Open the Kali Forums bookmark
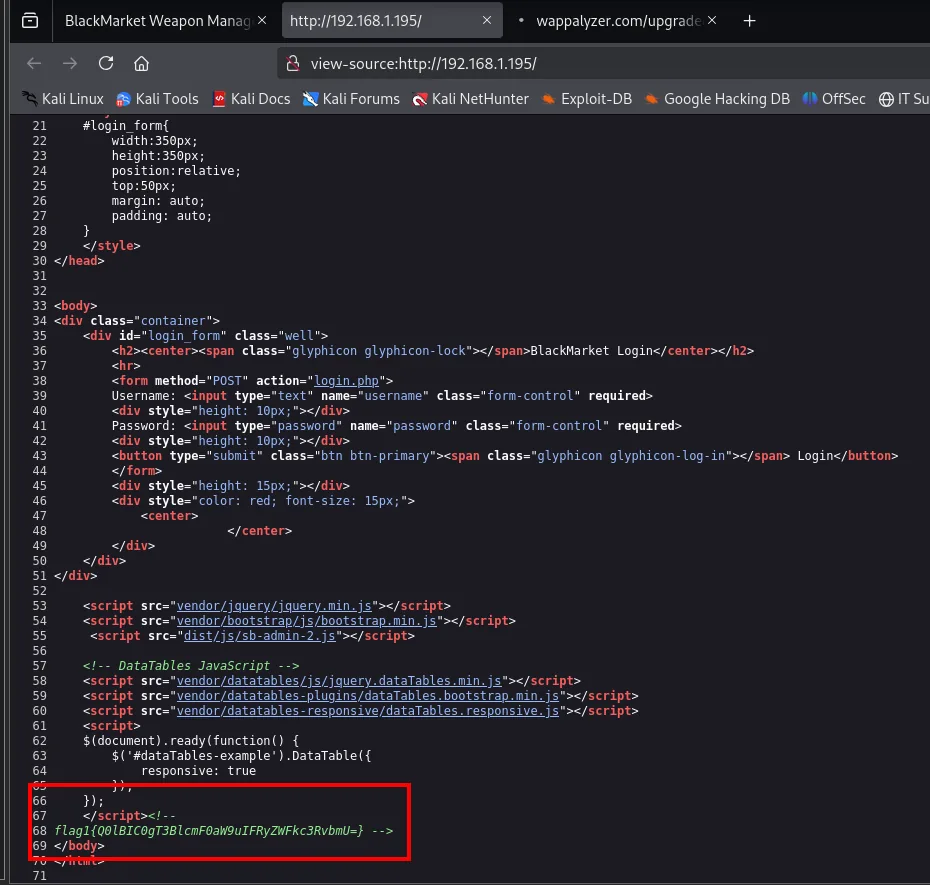Viewport: 930px width, 885px height. [351, 99]
